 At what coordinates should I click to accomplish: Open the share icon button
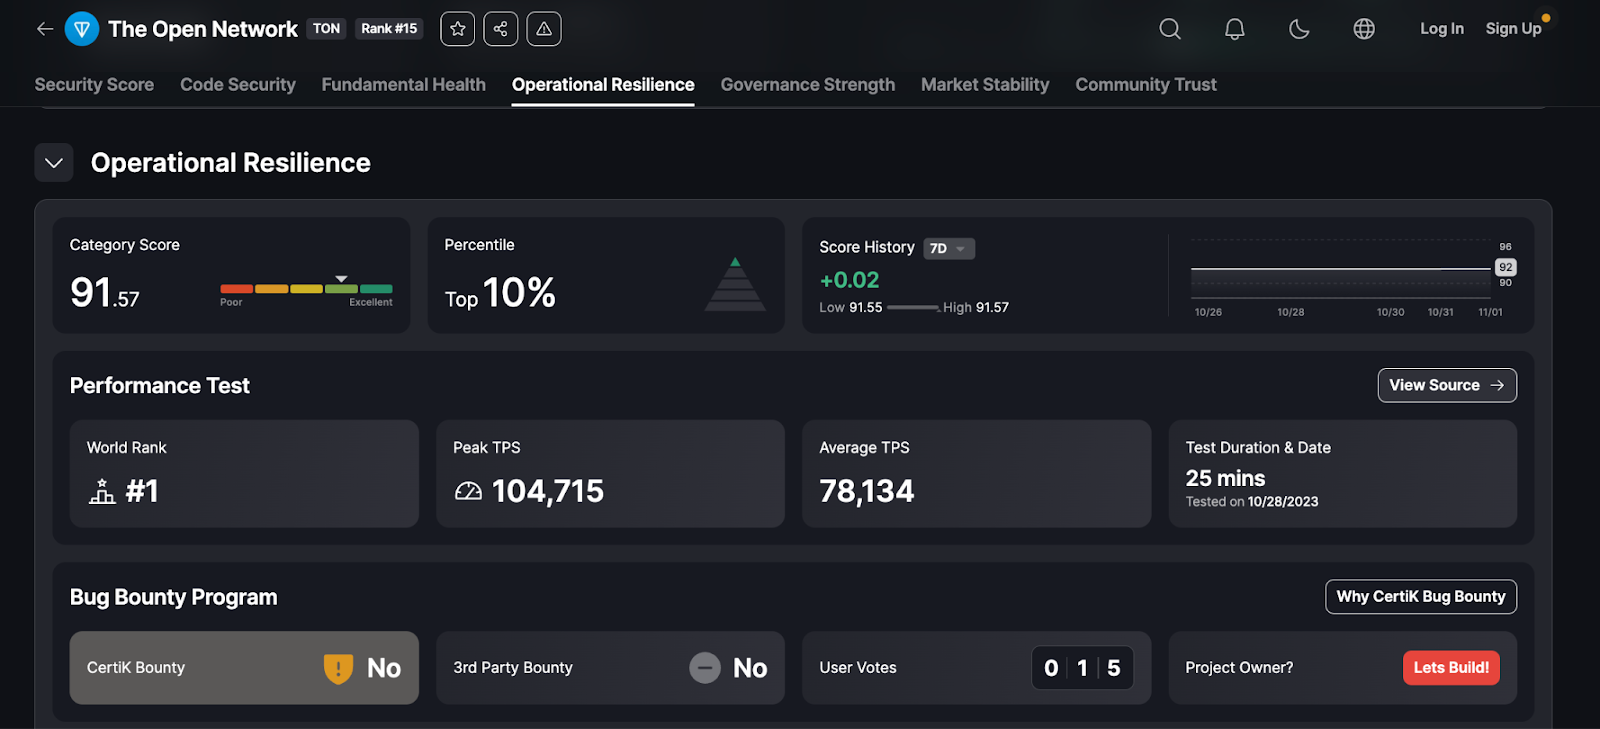pos(501,29)
